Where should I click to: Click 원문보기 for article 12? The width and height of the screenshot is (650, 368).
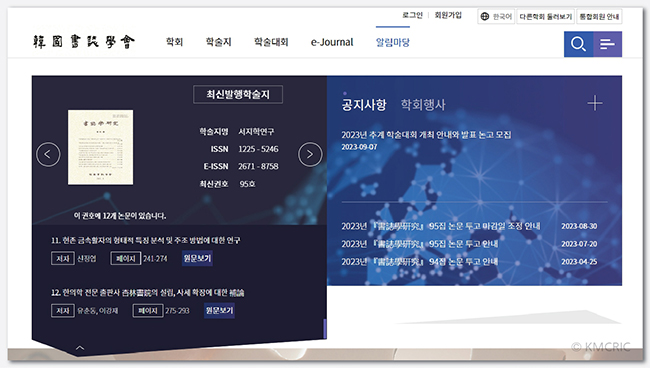click(219, 310)
